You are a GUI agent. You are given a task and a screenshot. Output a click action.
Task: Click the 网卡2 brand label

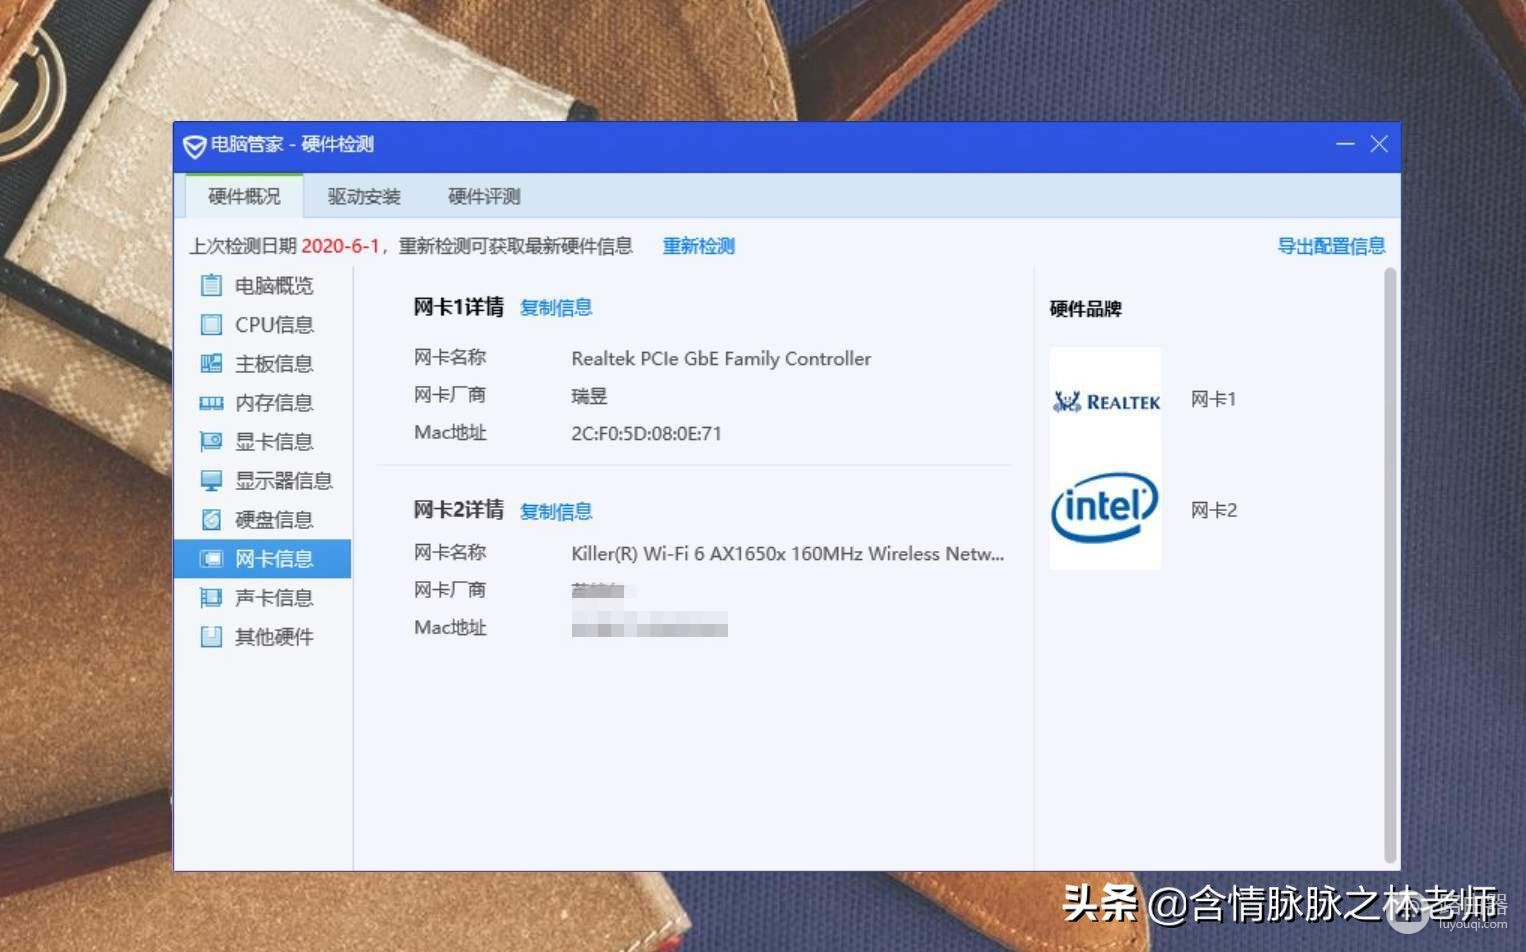click(1214, 510)
